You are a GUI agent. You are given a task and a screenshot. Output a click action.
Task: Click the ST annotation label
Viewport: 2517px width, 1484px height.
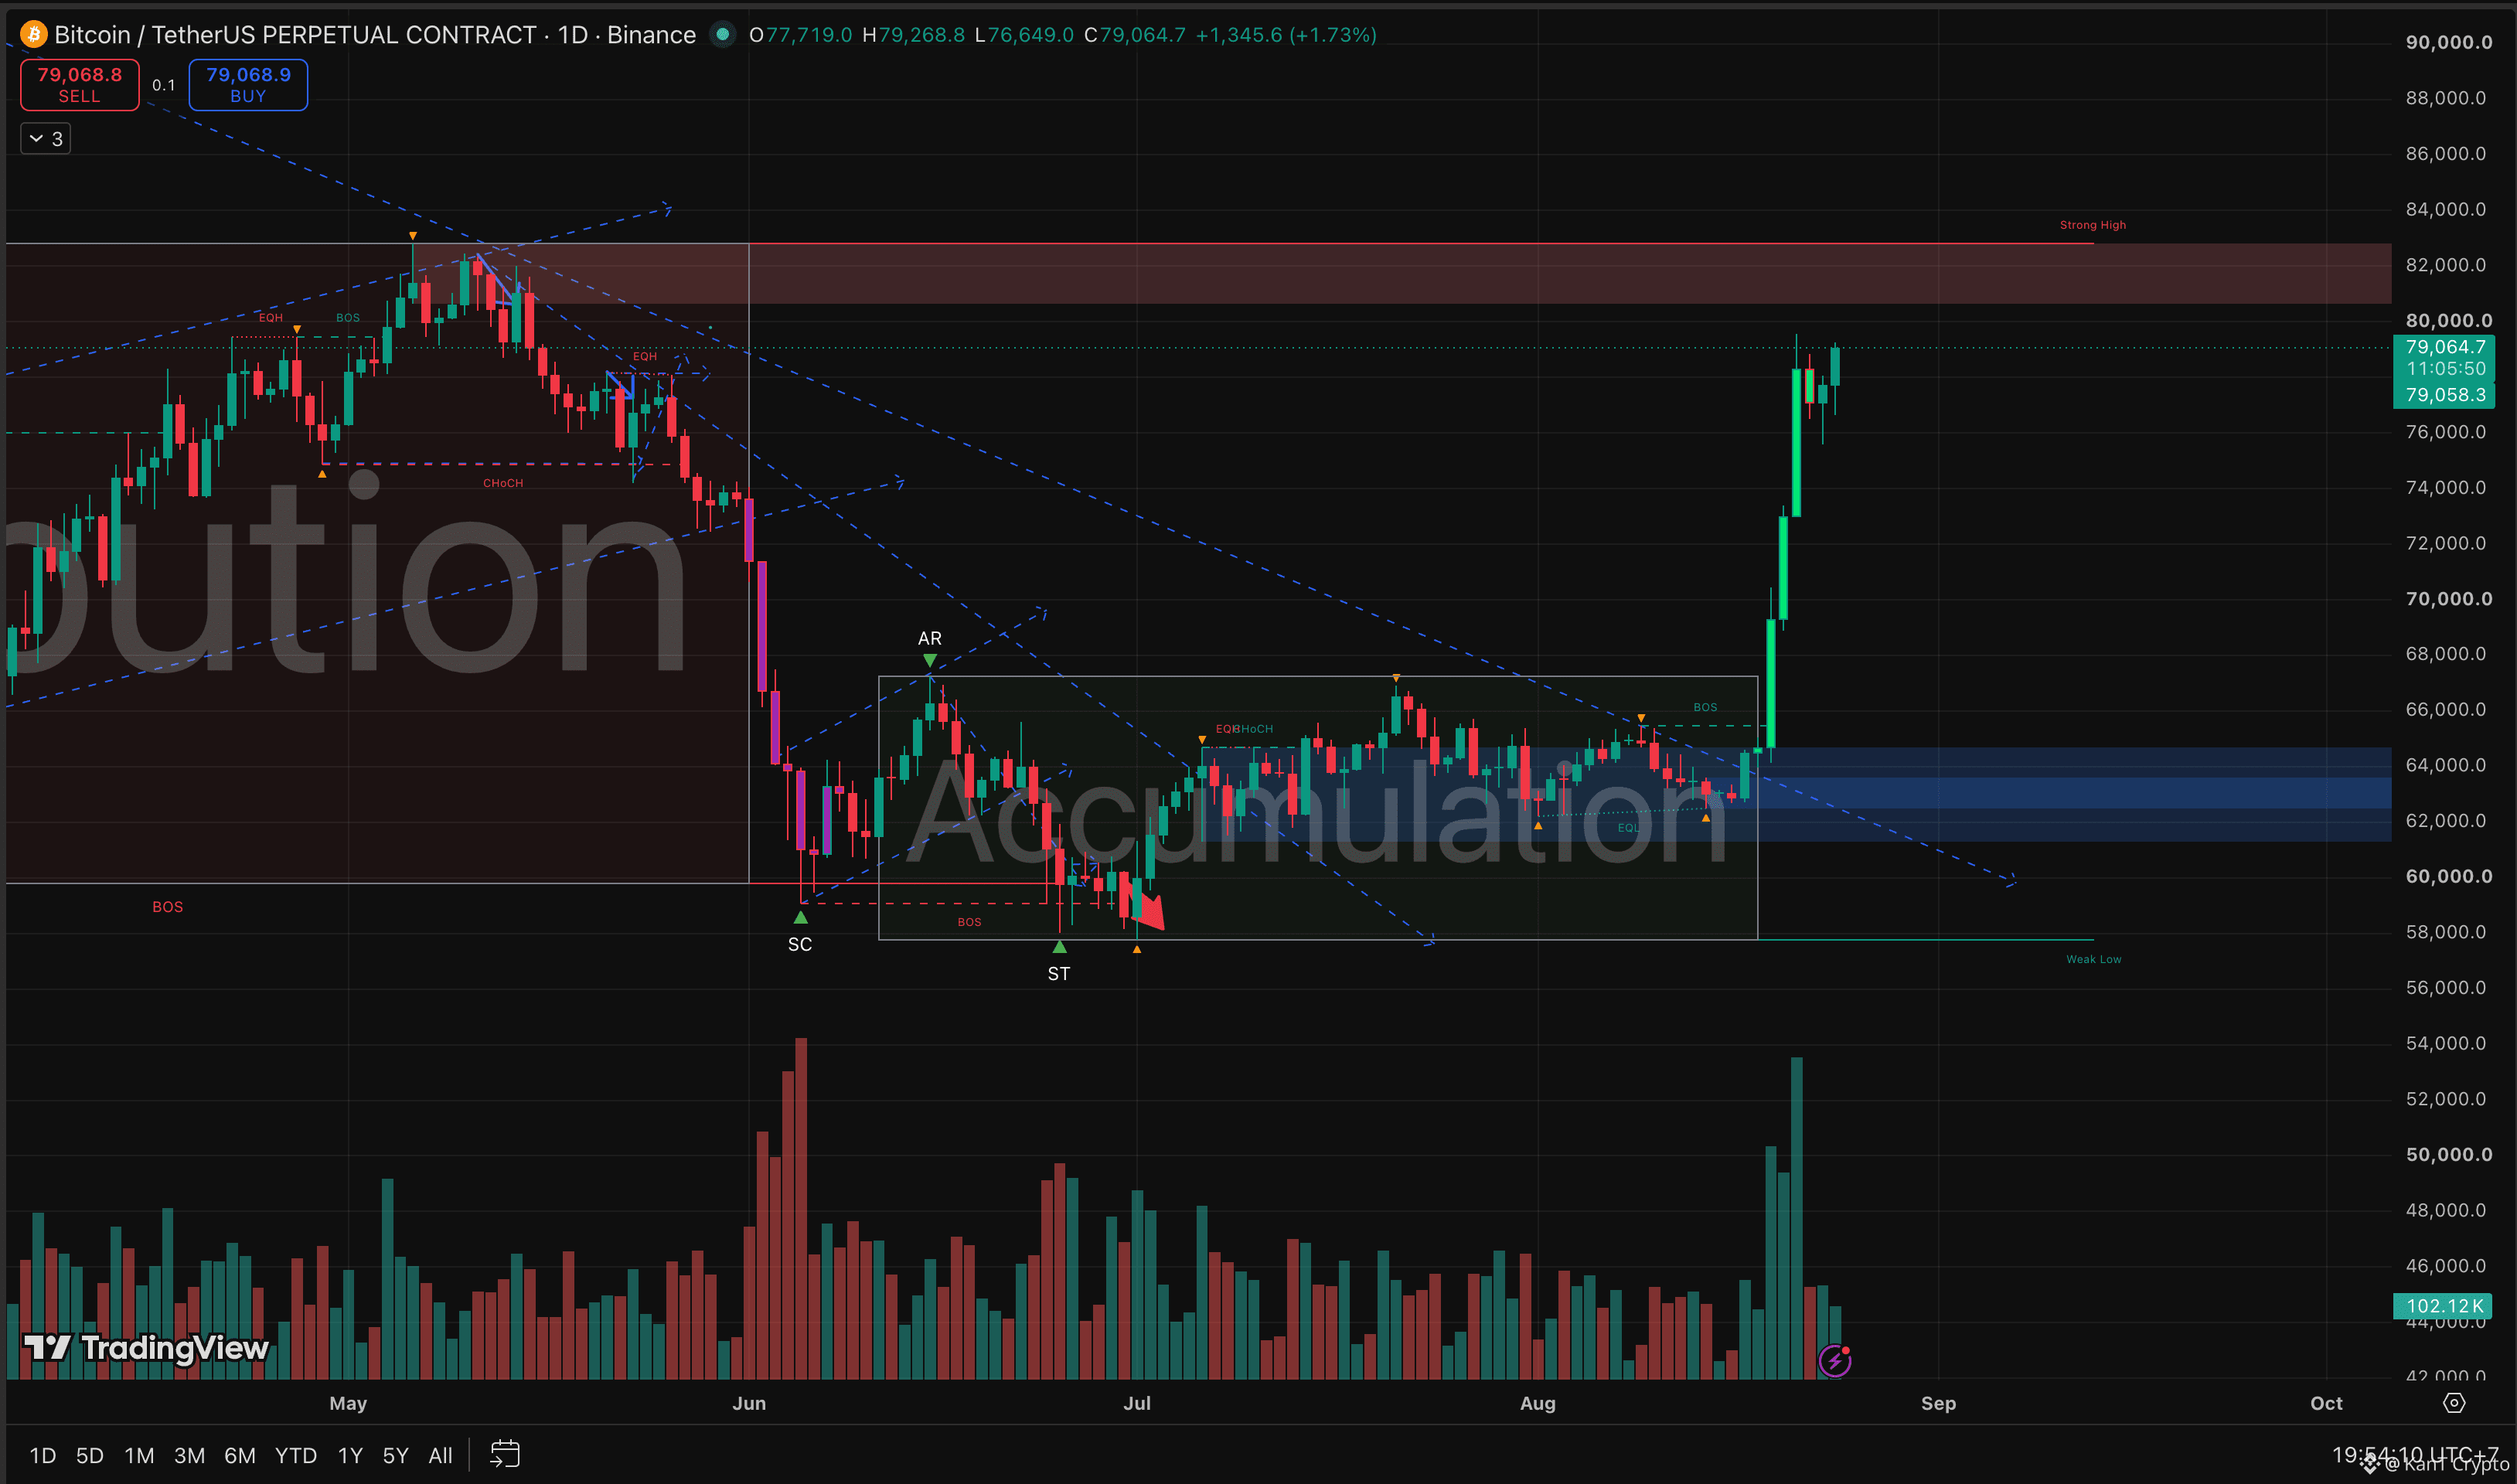pyautogui.click(x=1059, y=974)
